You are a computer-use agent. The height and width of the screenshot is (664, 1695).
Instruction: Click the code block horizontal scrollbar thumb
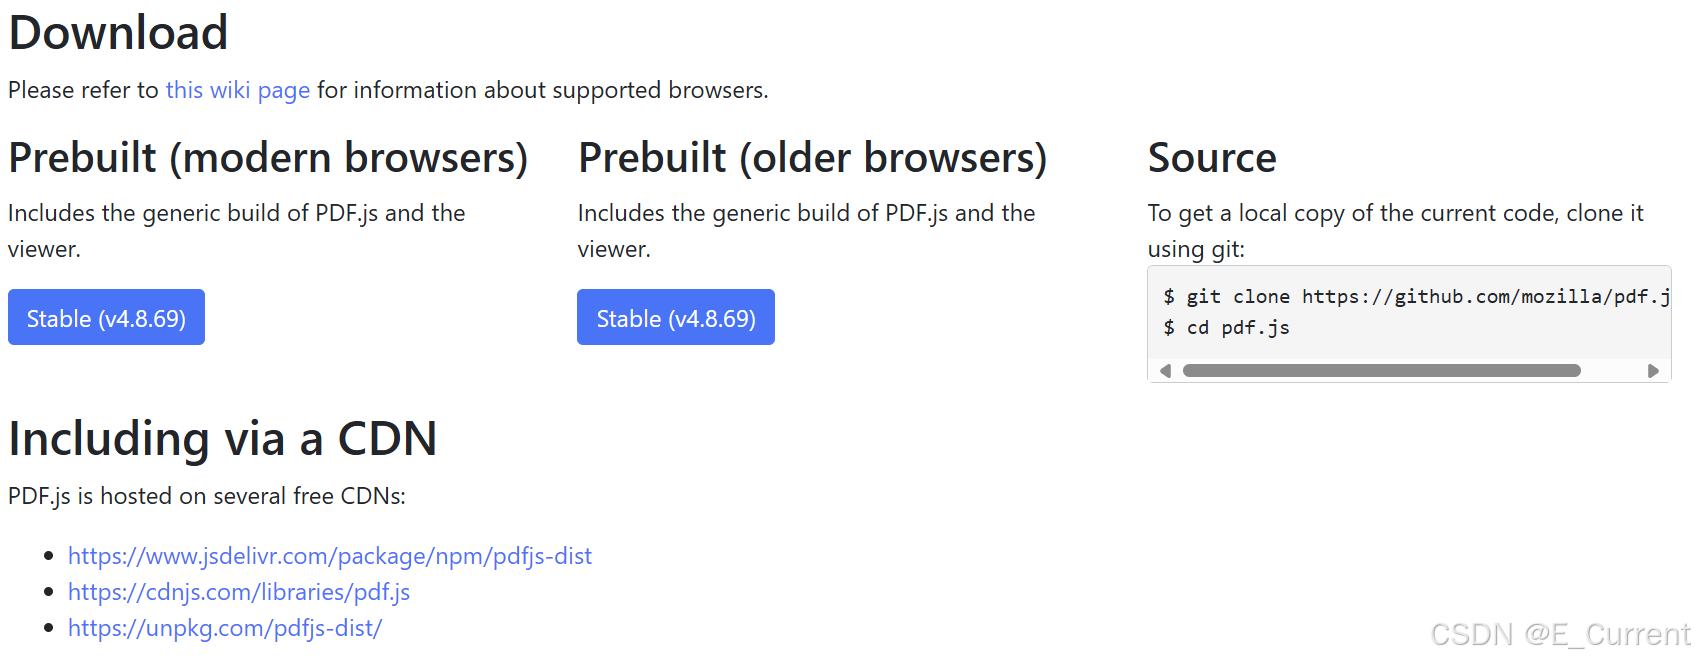[x=1381, y=371]
